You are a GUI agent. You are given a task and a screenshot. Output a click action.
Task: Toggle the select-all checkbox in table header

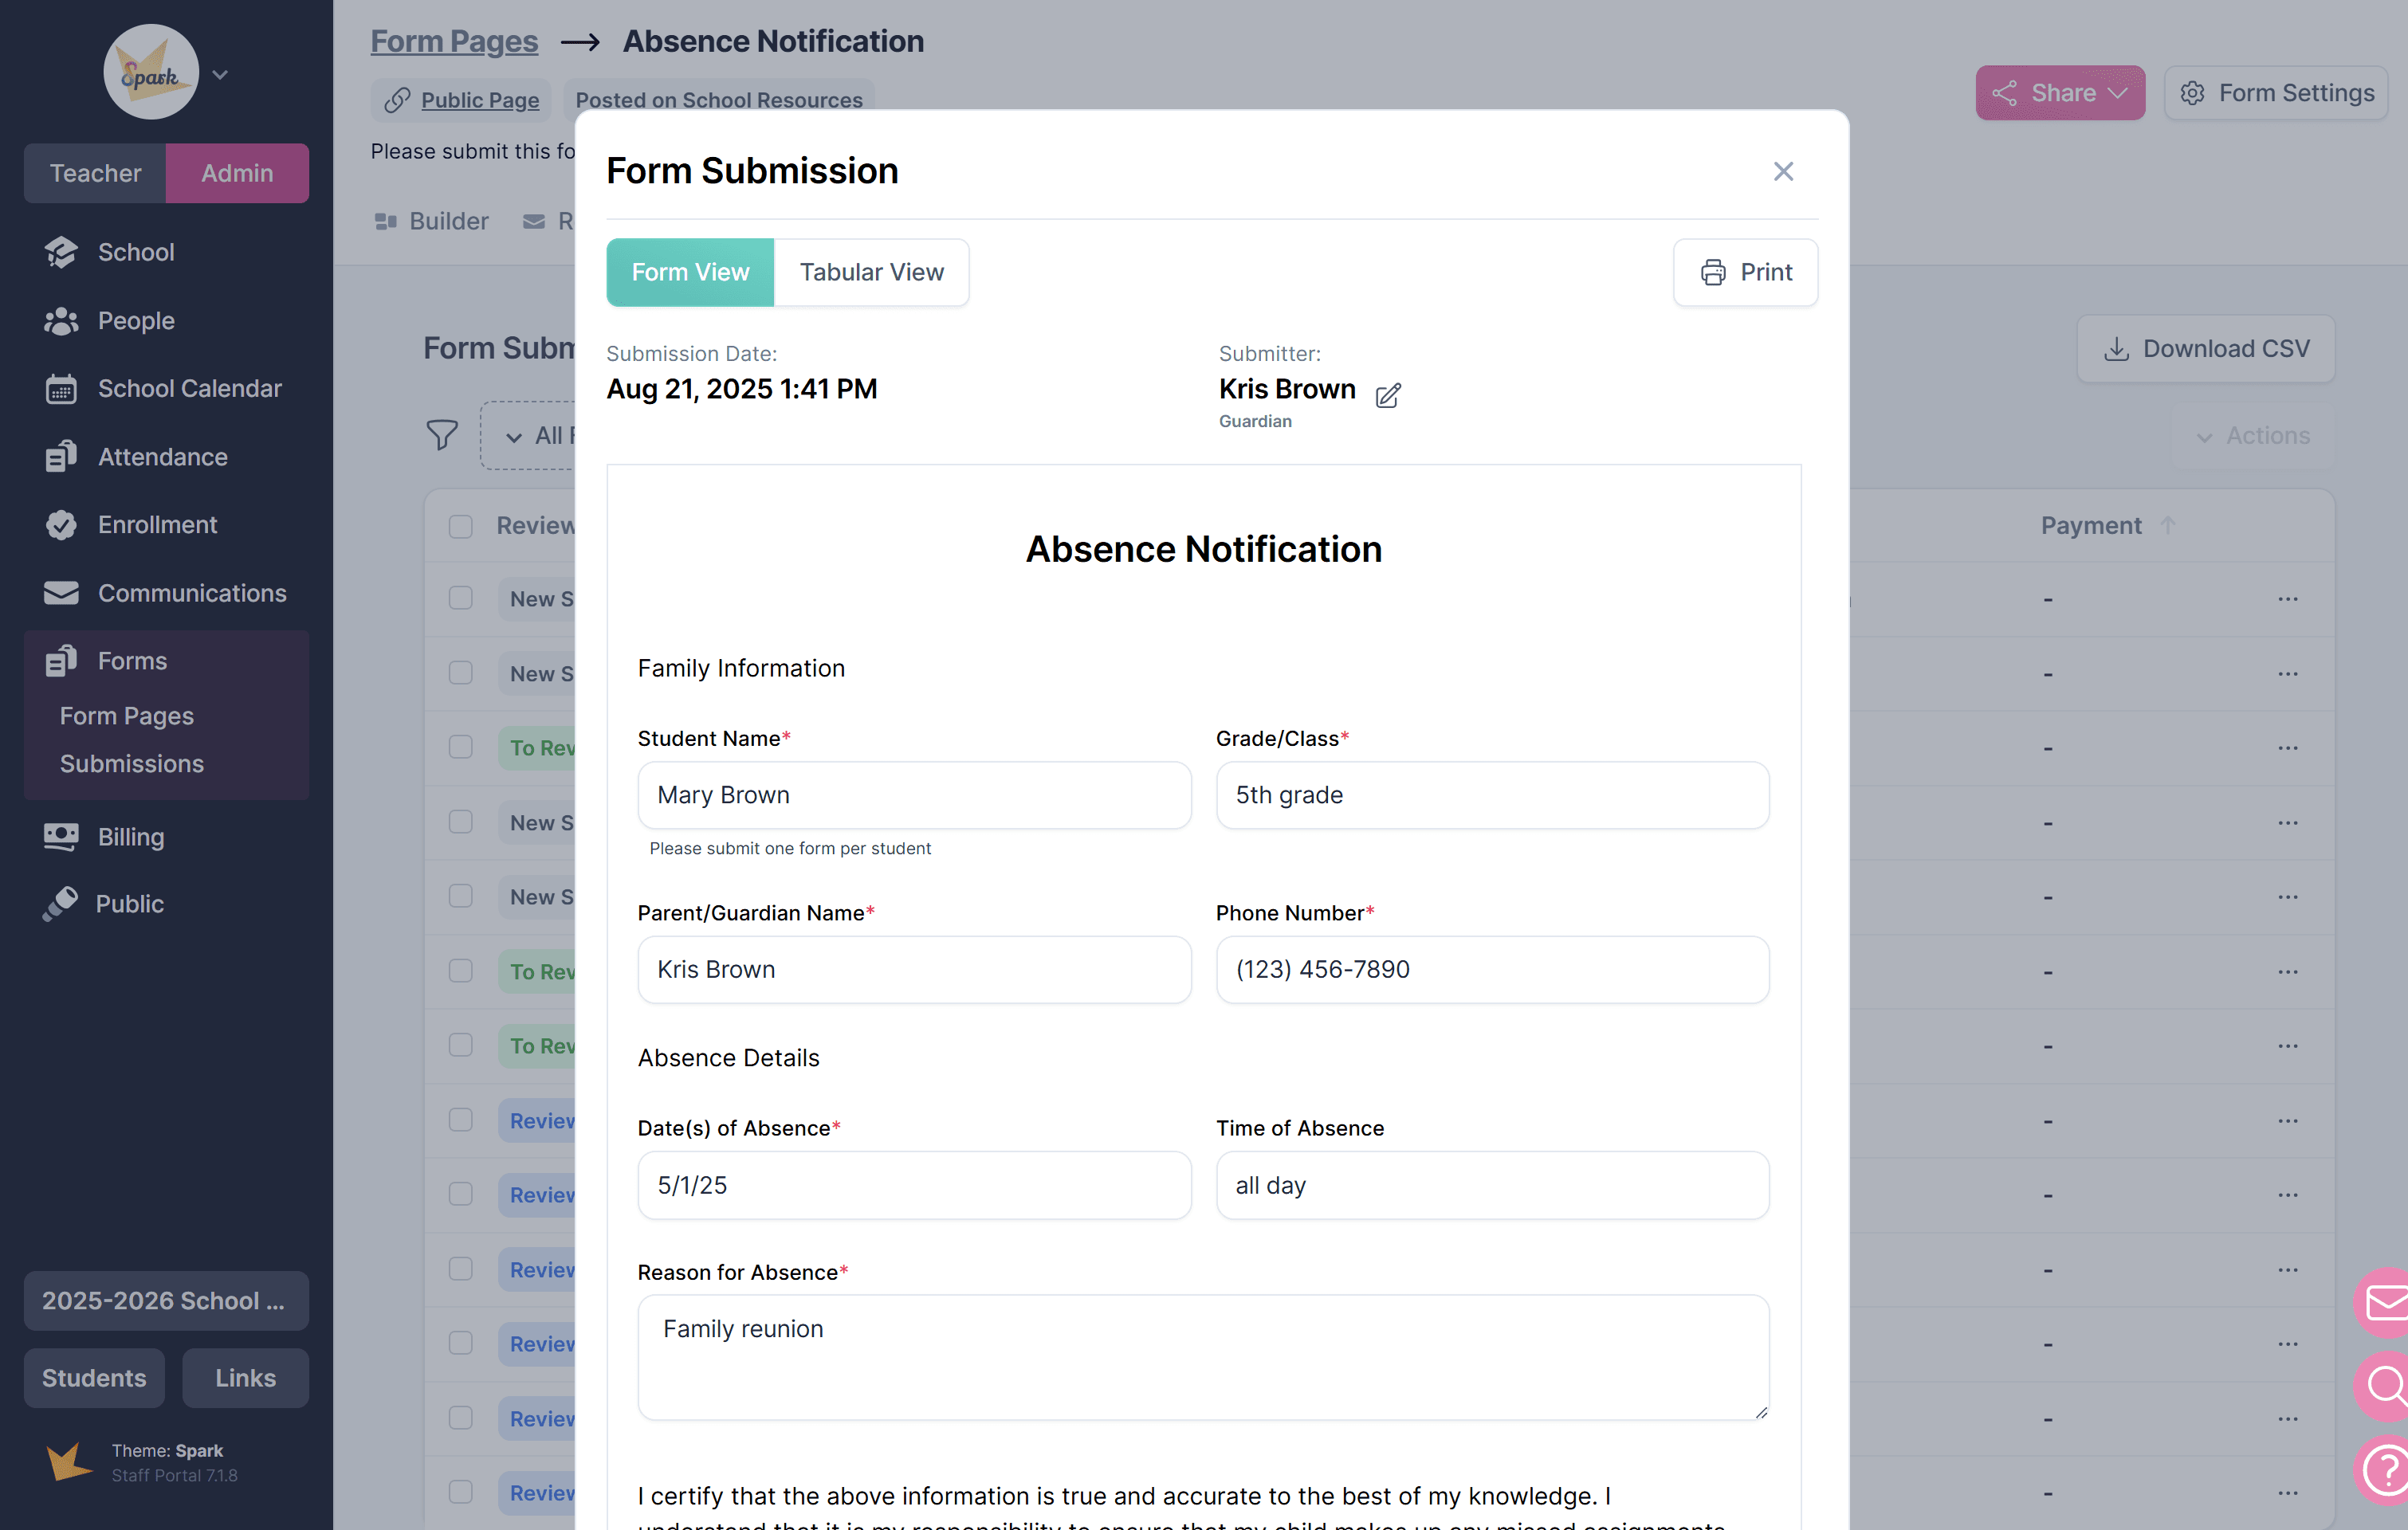click(x=460, y=526)
